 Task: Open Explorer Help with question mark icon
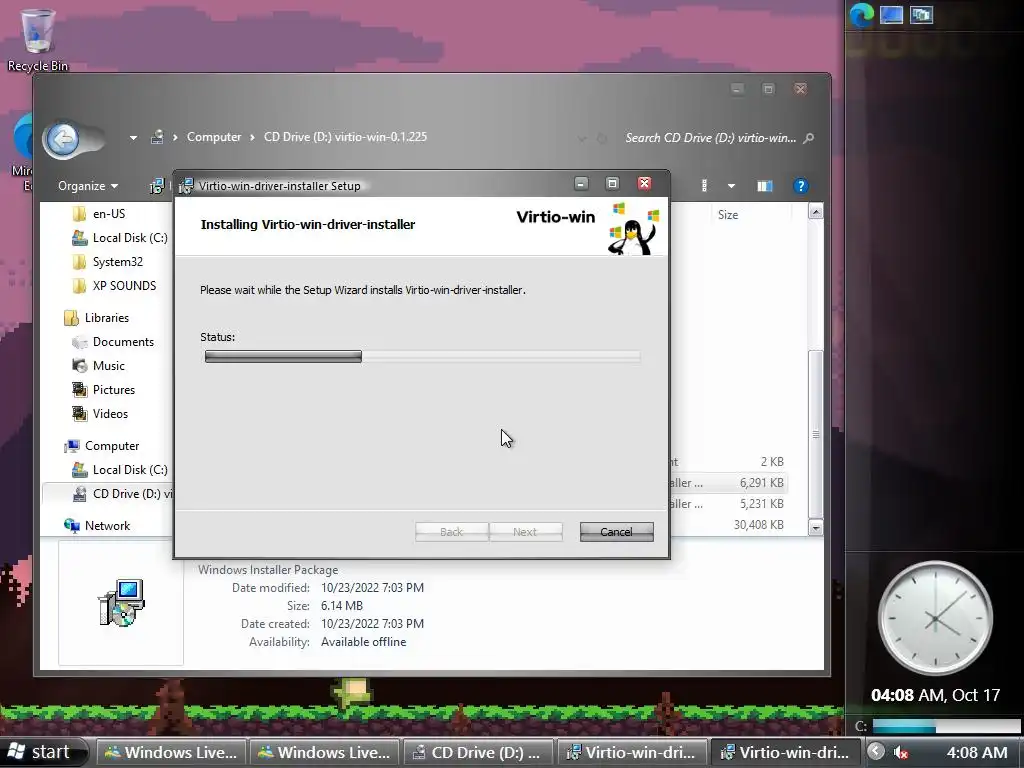click(x=800, y=186)
